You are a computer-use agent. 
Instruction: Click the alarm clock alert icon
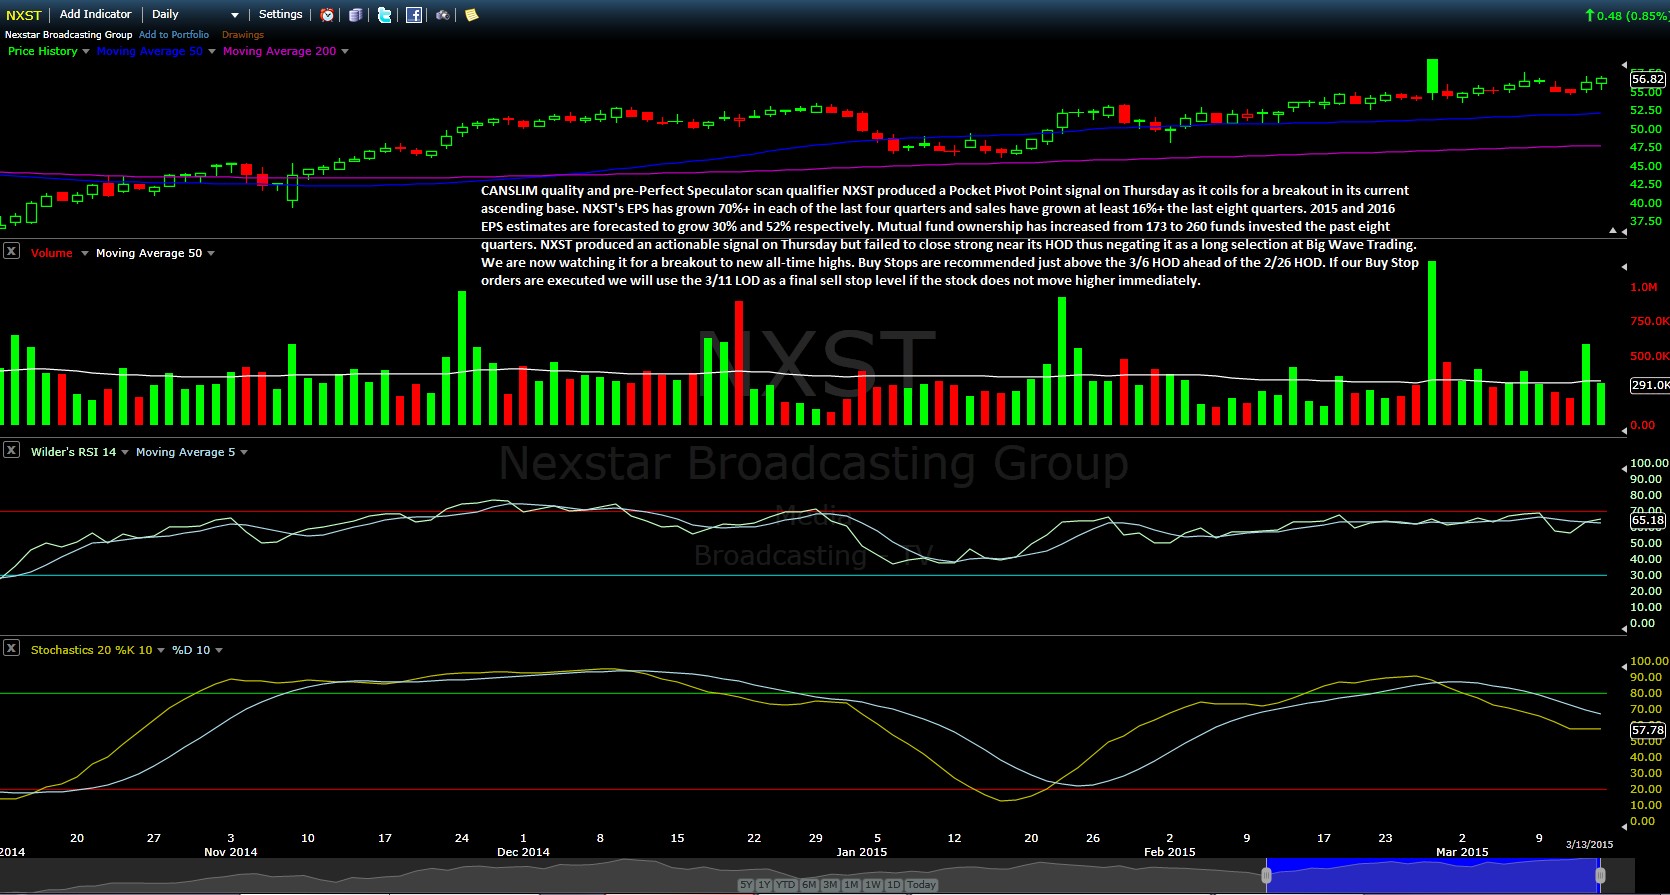327,15
